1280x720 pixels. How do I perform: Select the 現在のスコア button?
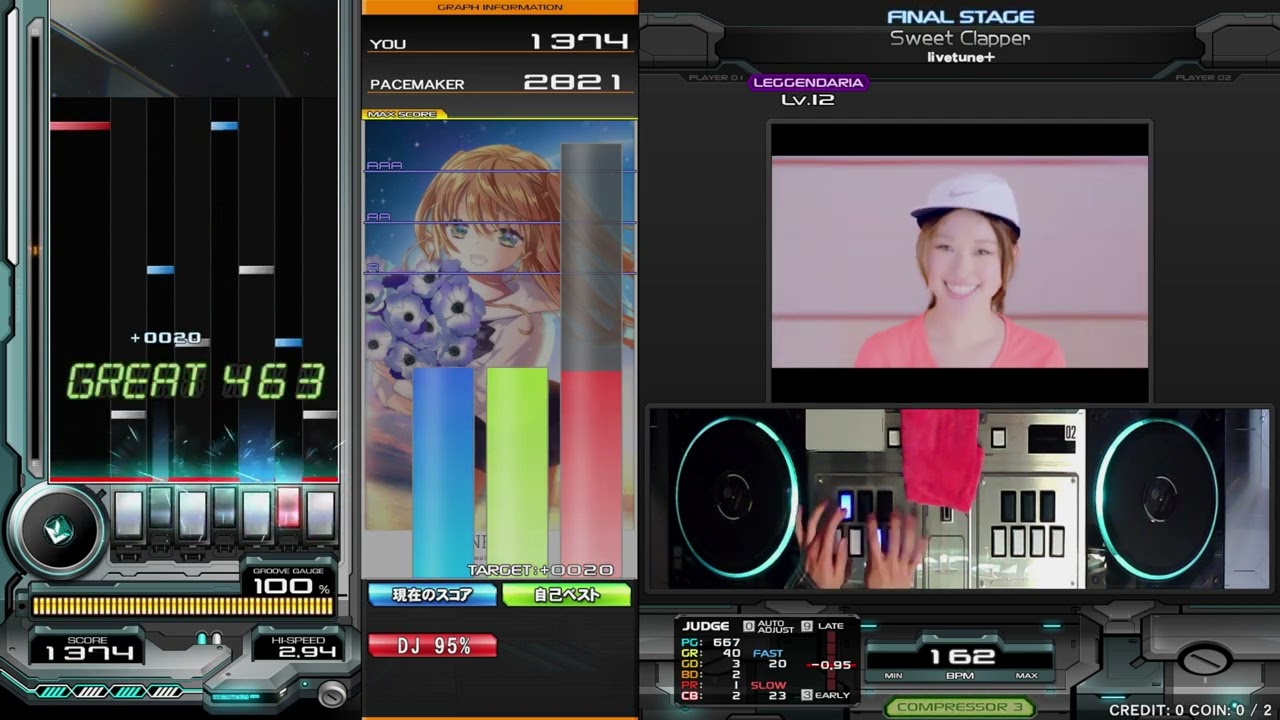point(432,595)
